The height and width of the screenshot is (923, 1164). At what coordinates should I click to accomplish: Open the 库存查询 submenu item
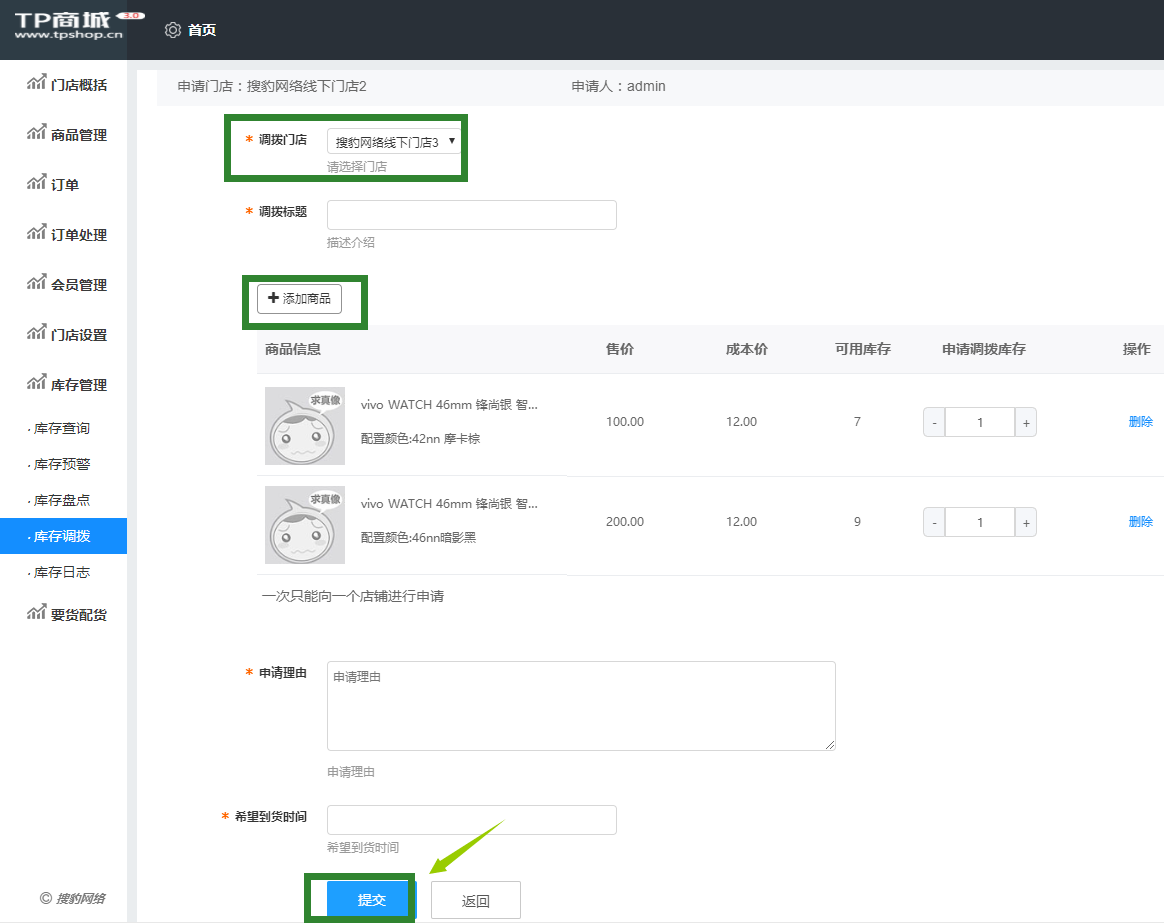(62, 428)
